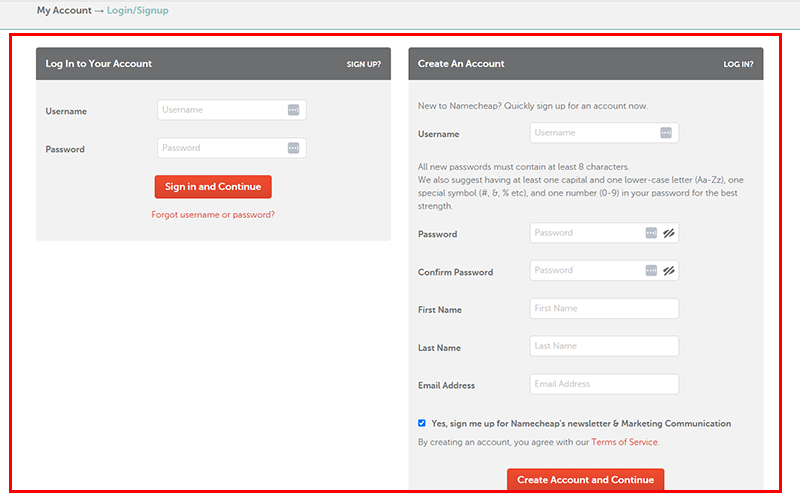Focus the login Username input field
The width and height of the screenshot is (800, 494).
[232, 110]
